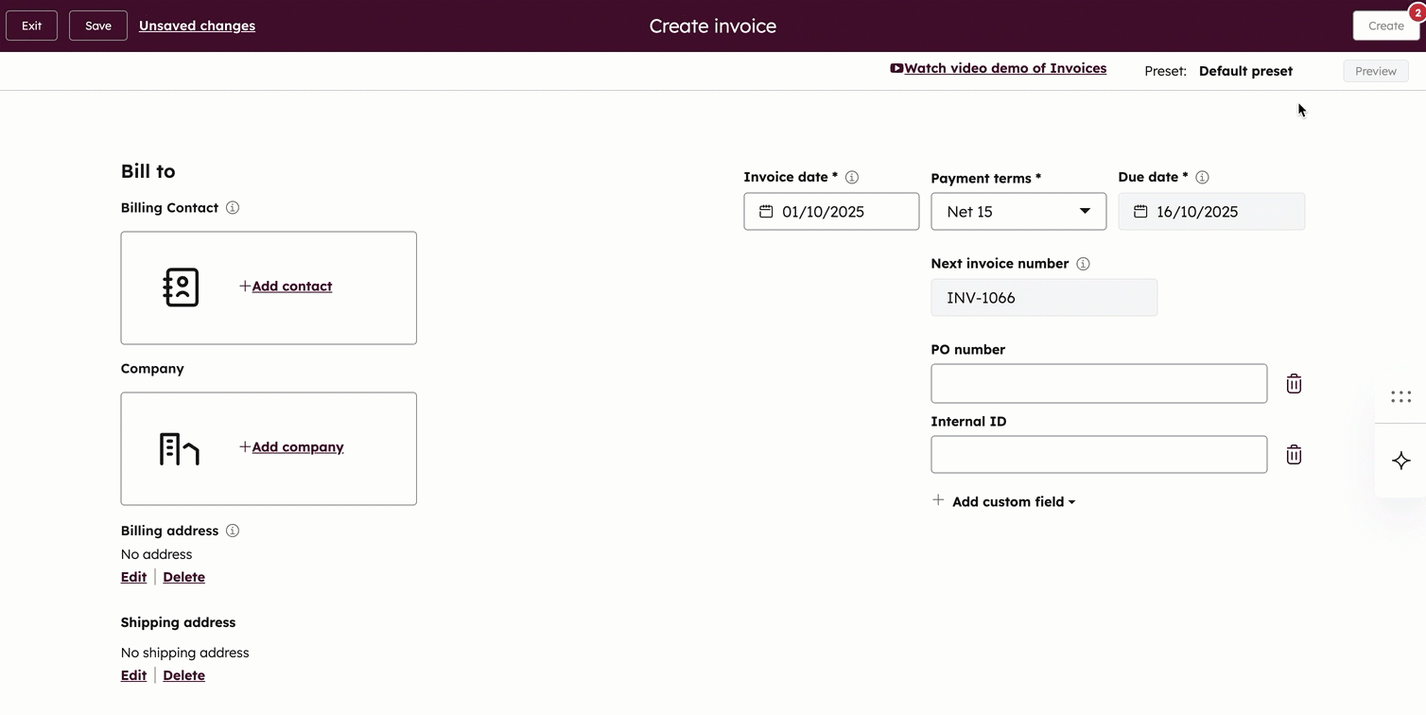Change the Default preset selection
1426x715 pixels.
1245,70
